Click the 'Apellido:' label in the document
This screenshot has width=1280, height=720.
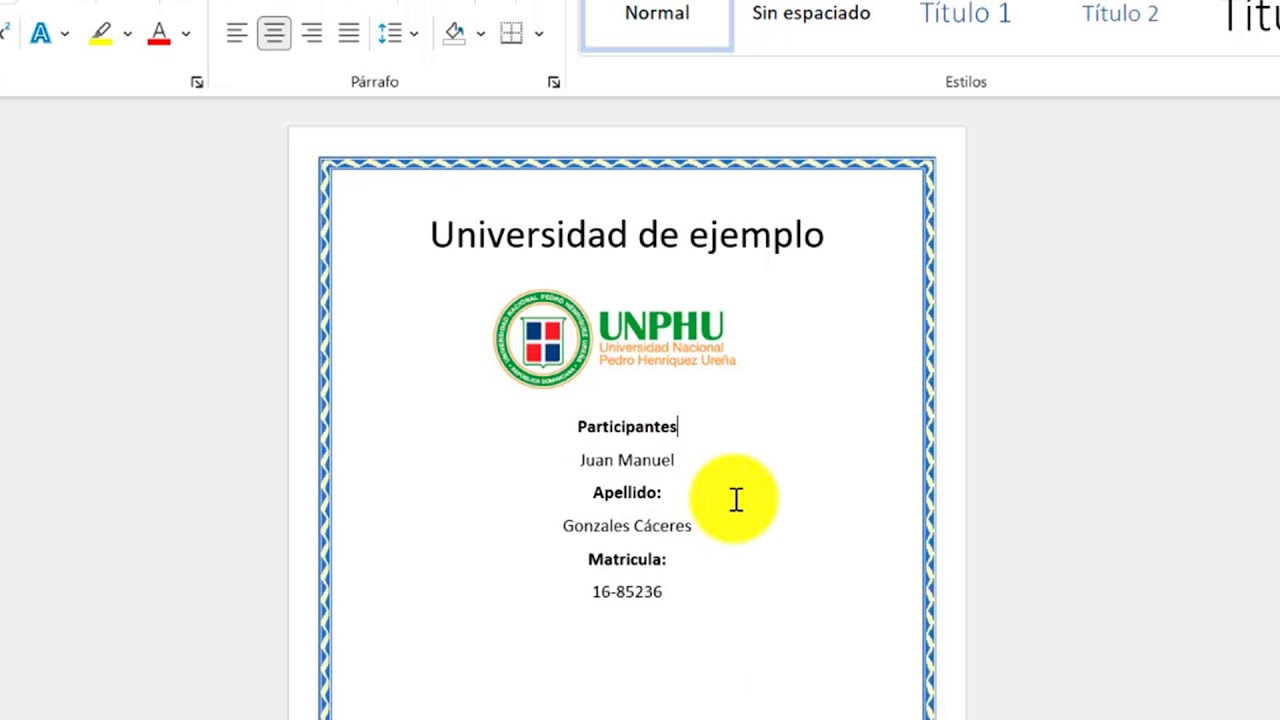[x=627, y=493]
